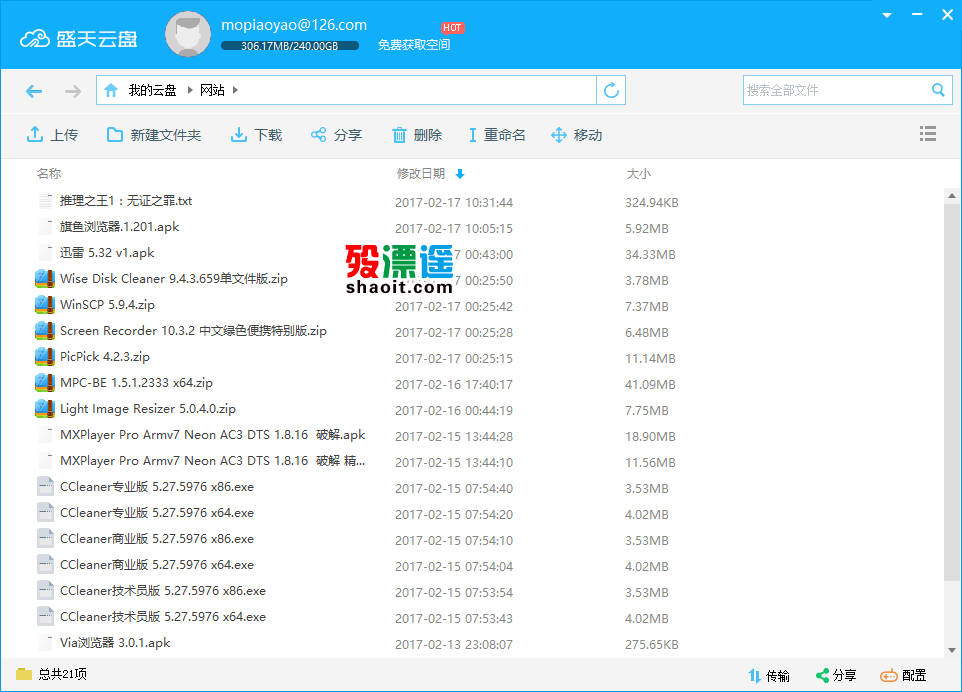Select file 迅雷 5.32 v1.apk
This screenshot has width=962, height=692.
(x=107, y=253)
